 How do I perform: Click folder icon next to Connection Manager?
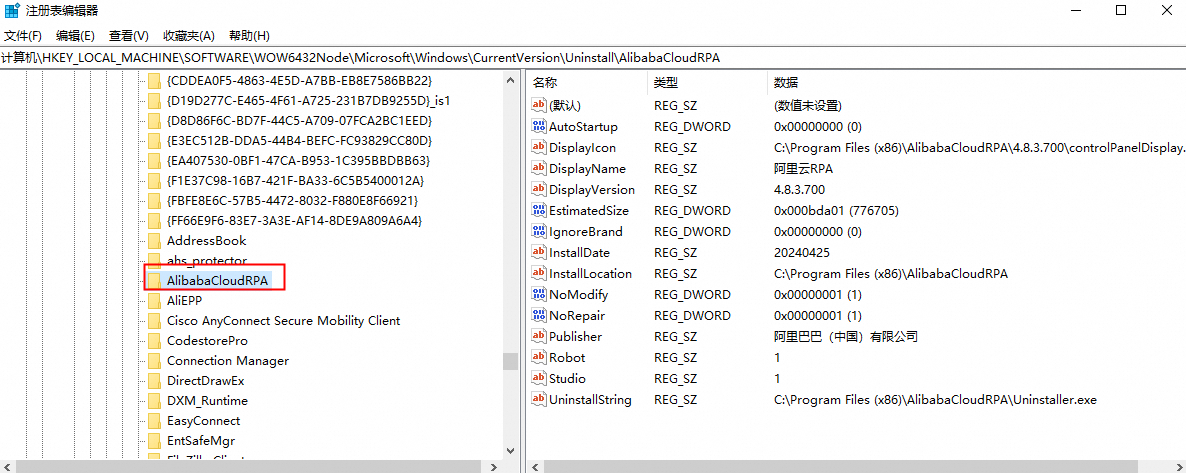point(154,361)
